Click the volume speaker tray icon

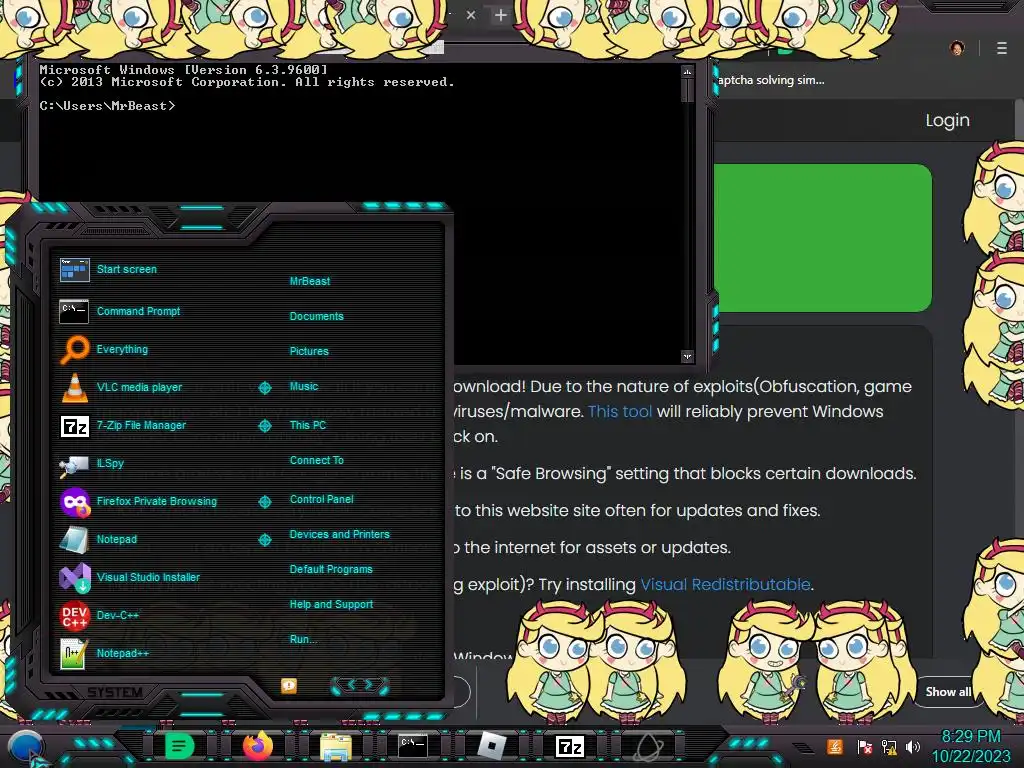tap(913, 746)
